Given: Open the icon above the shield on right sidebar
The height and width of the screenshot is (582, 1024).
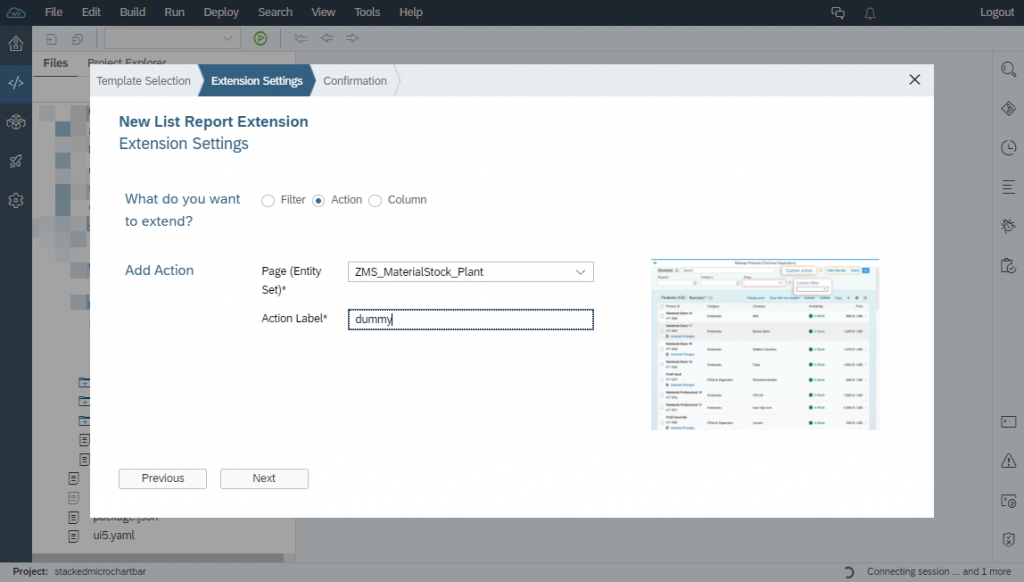Looking at the screenshot, I should (x=1008, y=501).
